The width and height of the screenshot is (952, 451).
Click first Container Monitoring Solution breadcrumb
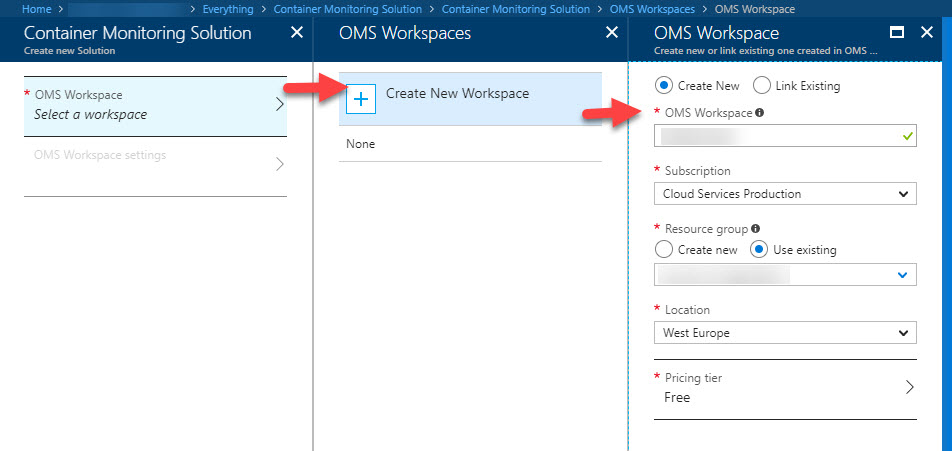pos(347,9)
